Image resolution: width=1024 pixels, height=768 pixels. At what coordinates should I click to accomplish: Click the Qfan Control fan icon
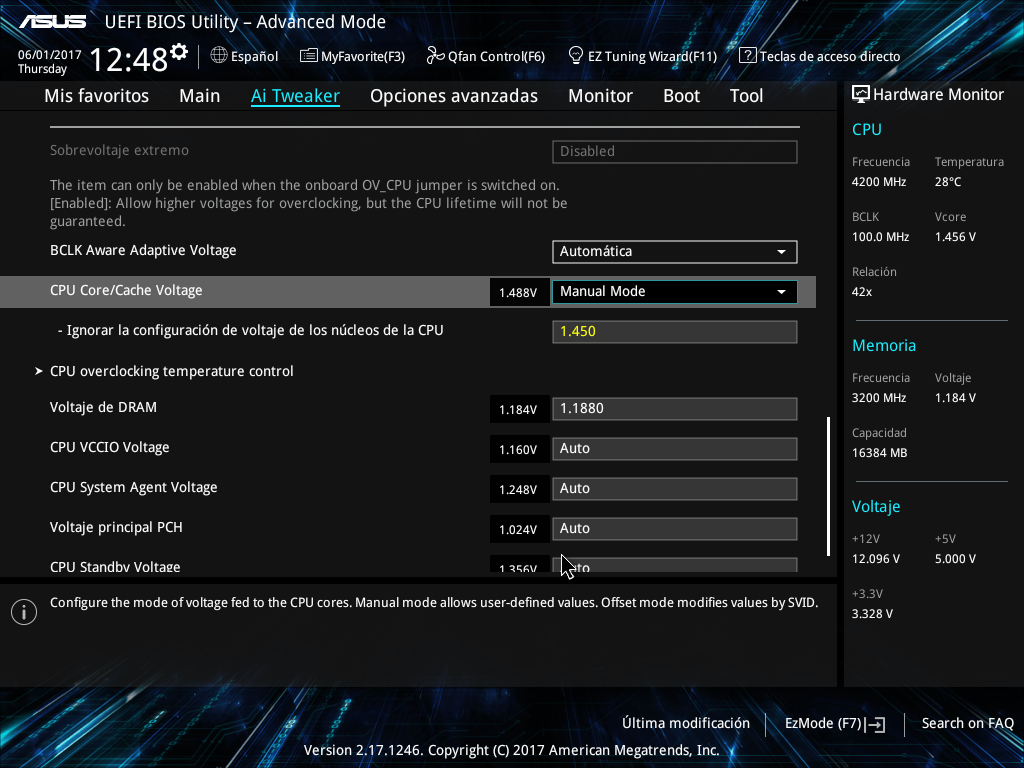[x=435, y=56]
